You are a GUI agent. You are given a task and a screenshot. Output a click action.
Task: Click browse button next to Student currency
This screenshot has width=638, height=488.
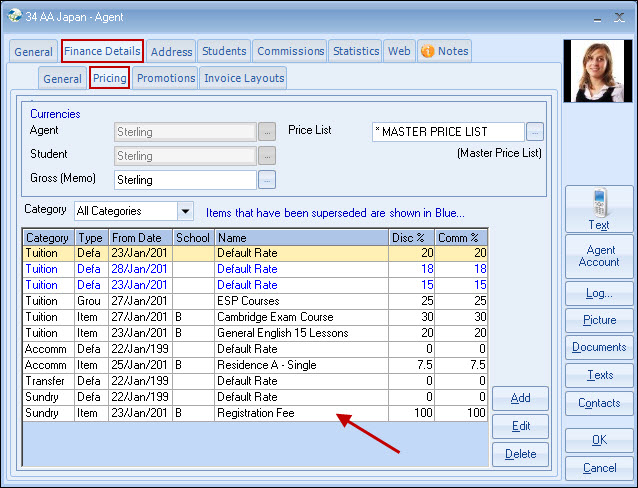click(267, 155)
